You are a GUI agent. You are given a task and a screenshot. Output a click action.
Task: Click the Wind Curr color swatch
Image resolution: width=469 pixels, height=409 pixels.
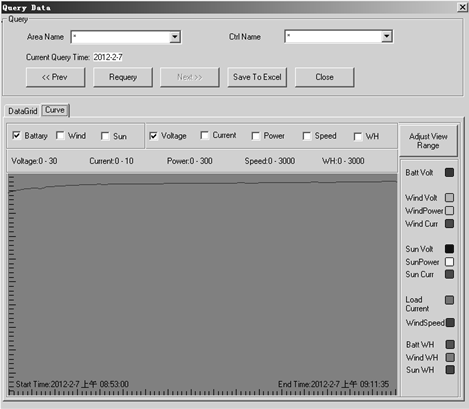449,223
